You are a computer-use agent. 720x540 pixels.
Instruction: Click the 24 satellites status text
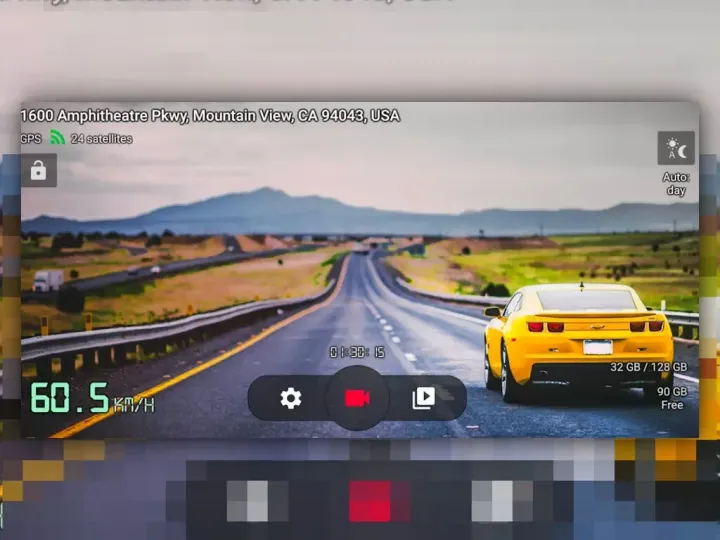coord(101,139)
